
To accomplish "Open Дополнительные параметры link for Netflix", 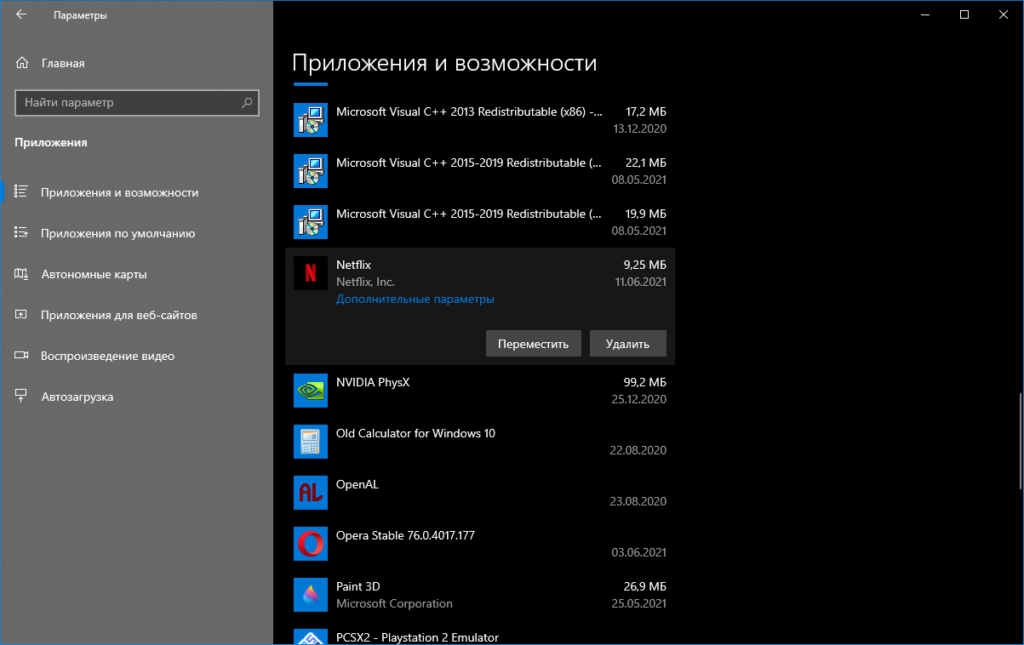I will click(415, 299).
